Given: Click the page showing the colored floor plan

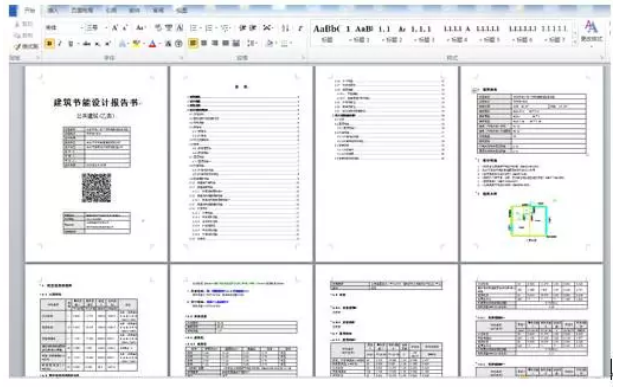Looking at the screenshot, I should (x=532, y=163).
